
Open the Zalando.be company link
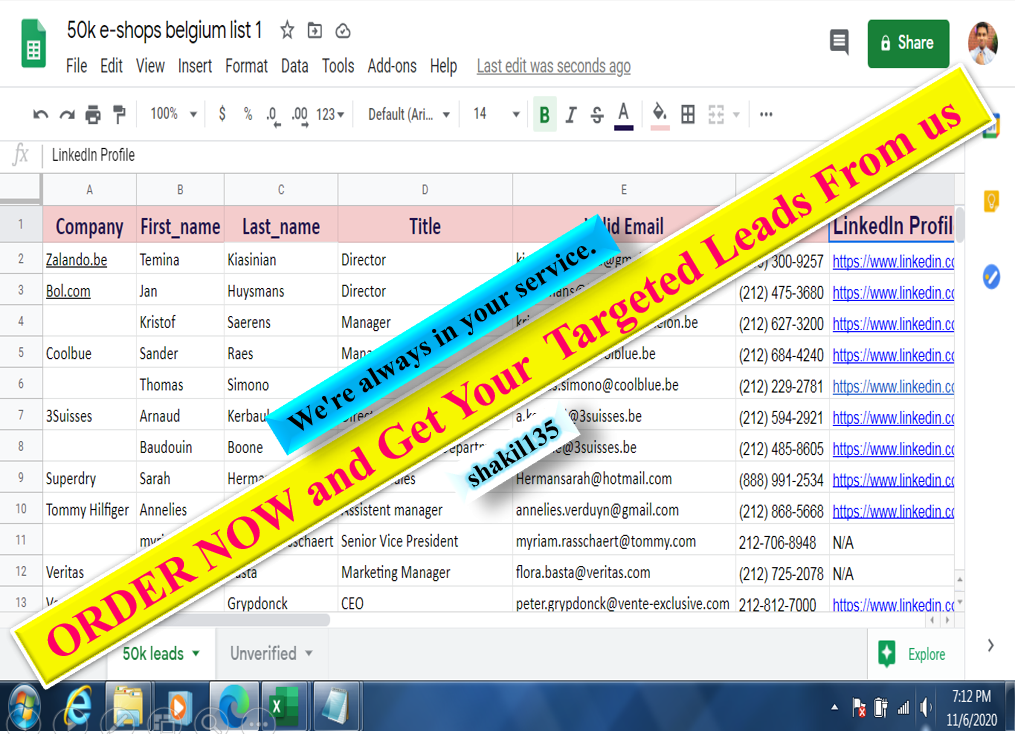point(76,260)
